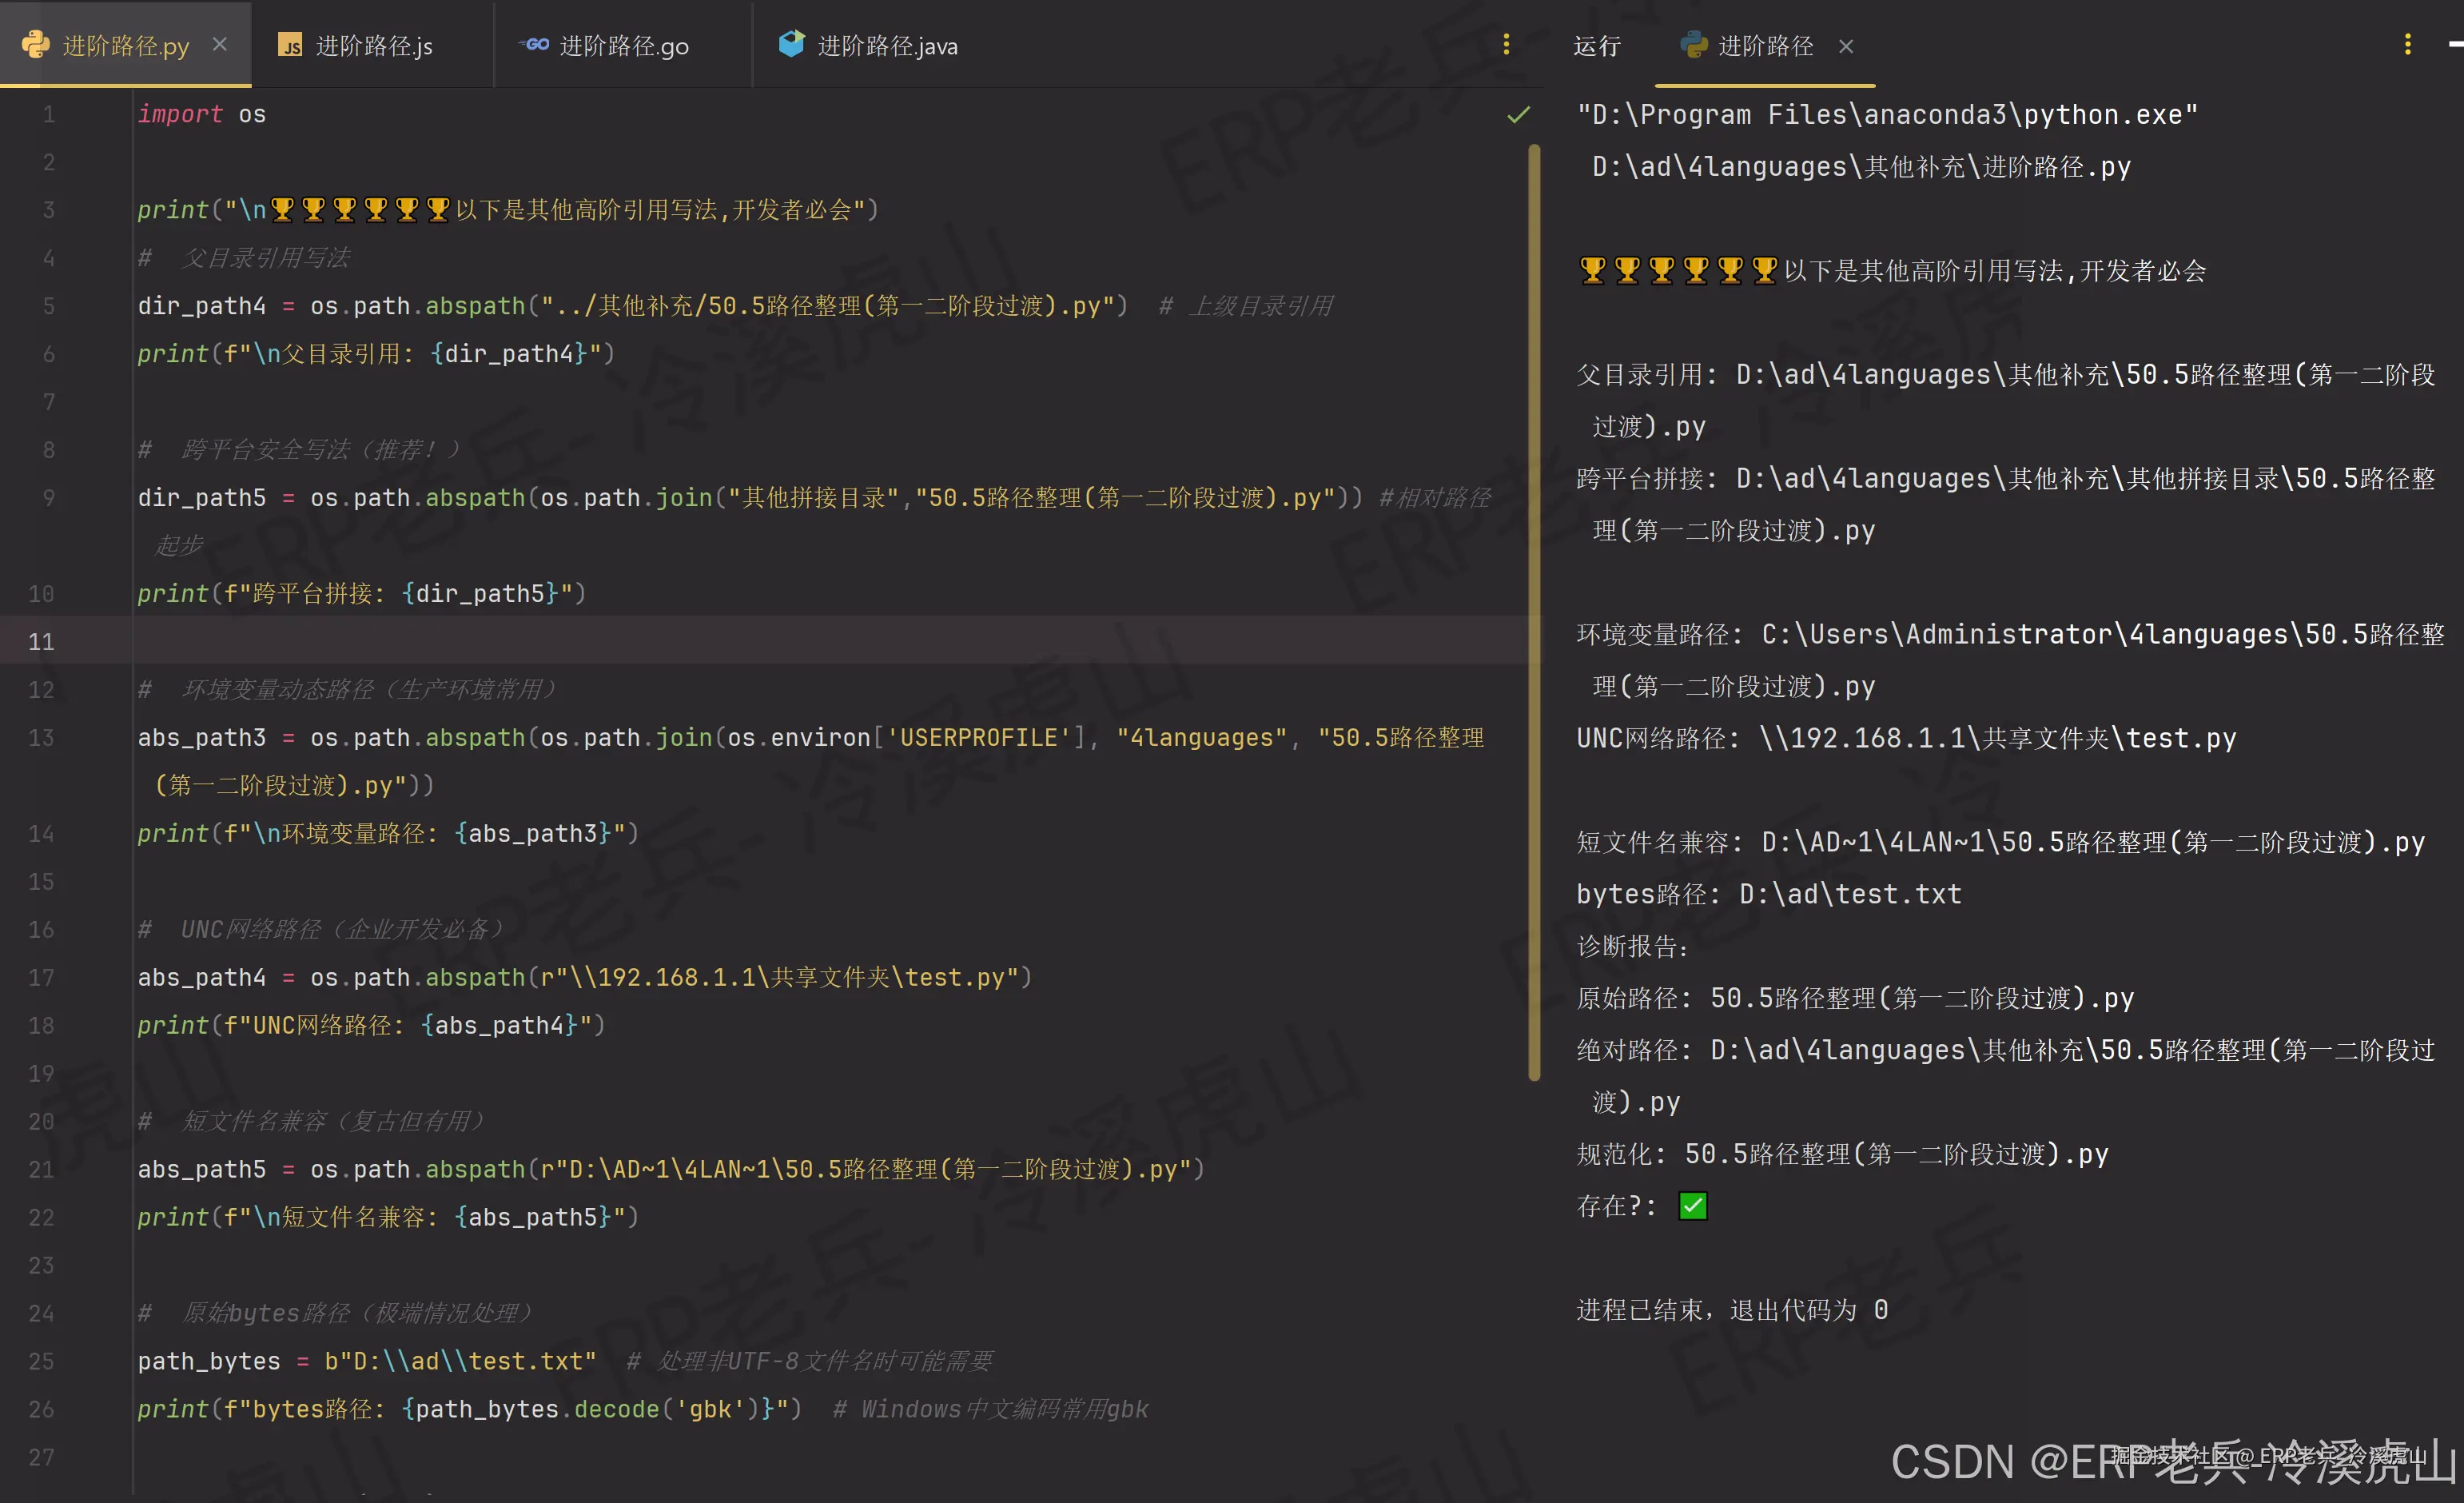
Task: Click the 'bytes路径: D:\ad\test.txt' output line
Action: (x=1769, y=895)
